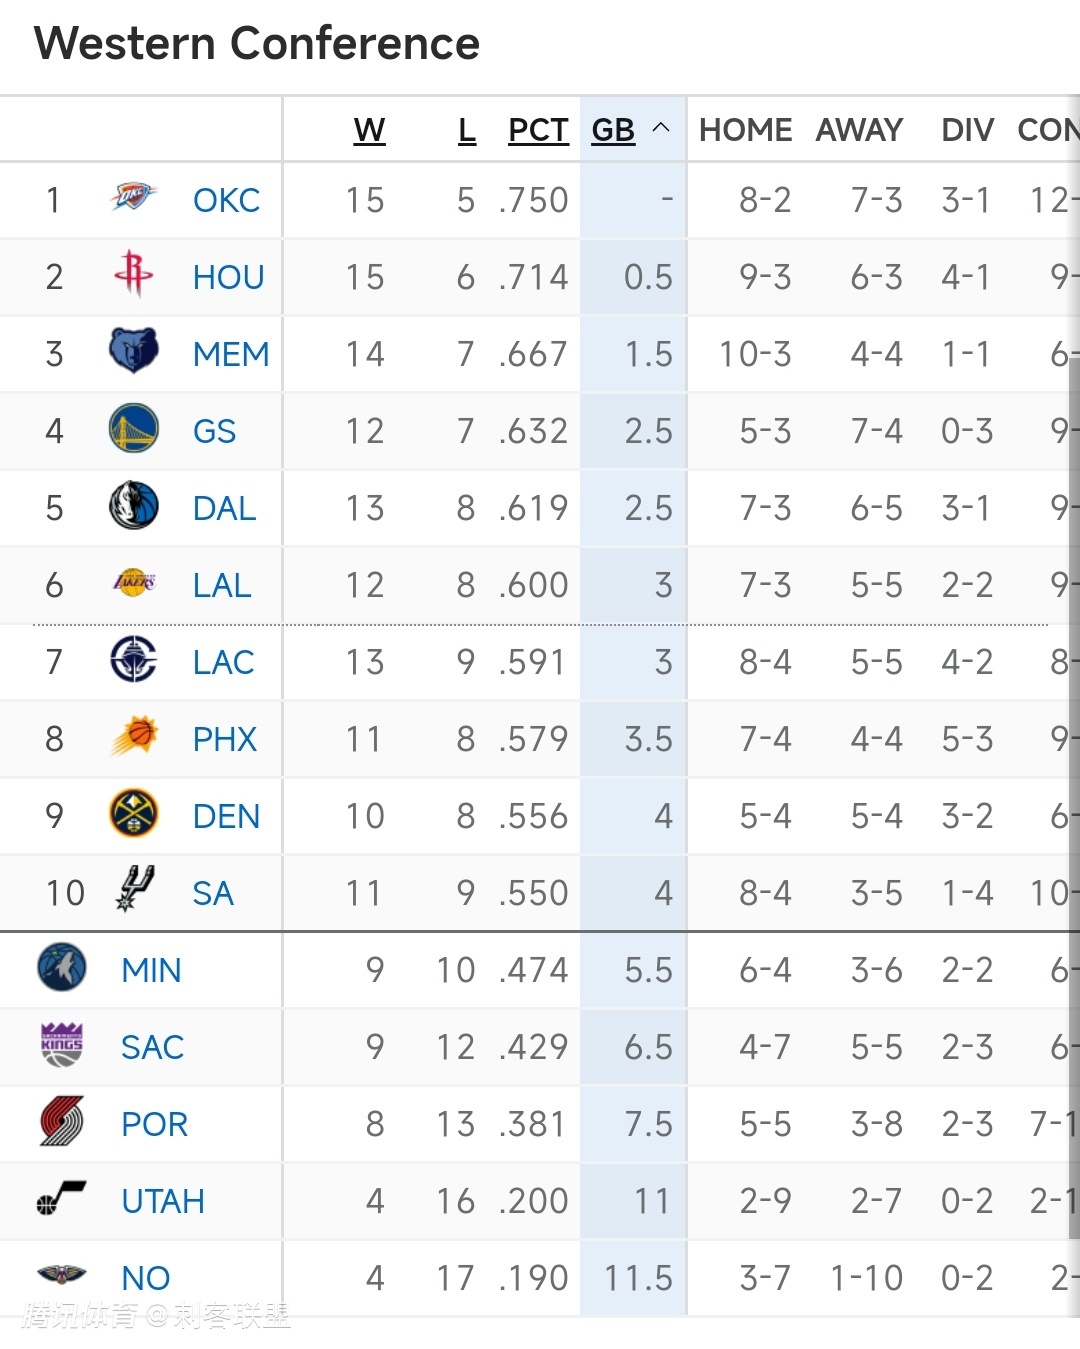The width and height of the screenshot is (1080, 1349).
Task: Open the LAC team page link
Action: point(223,662)
